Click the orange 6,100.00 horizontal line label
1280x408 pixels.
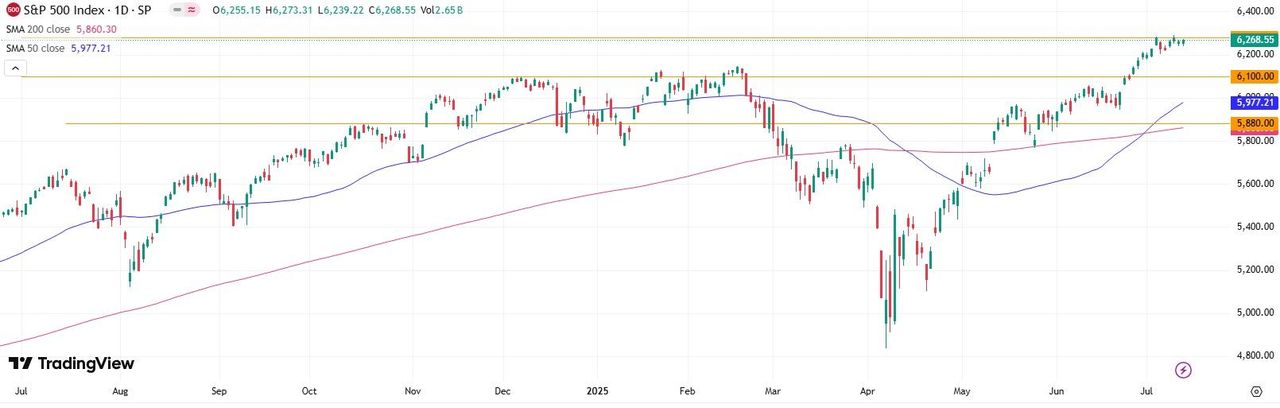1254,76
